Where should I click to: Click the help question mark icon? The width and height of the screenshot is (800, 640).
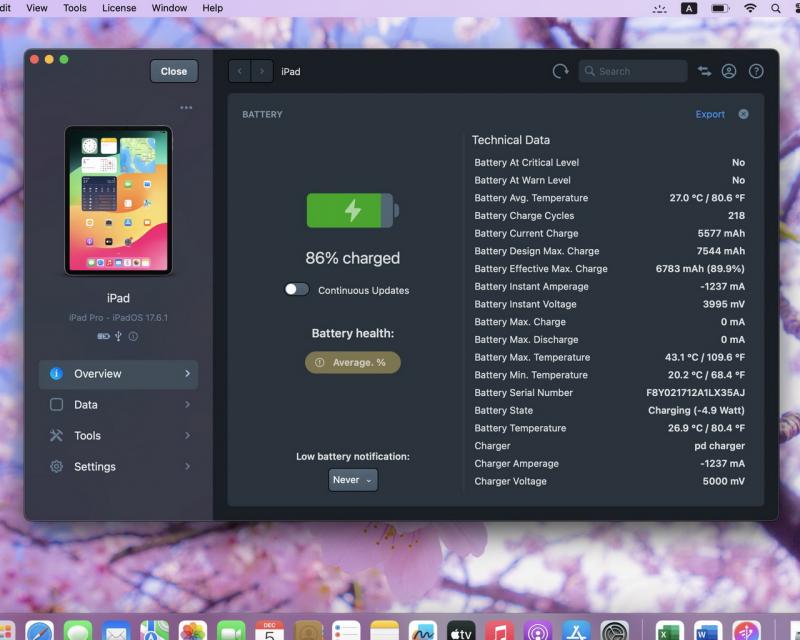[756, 71]
